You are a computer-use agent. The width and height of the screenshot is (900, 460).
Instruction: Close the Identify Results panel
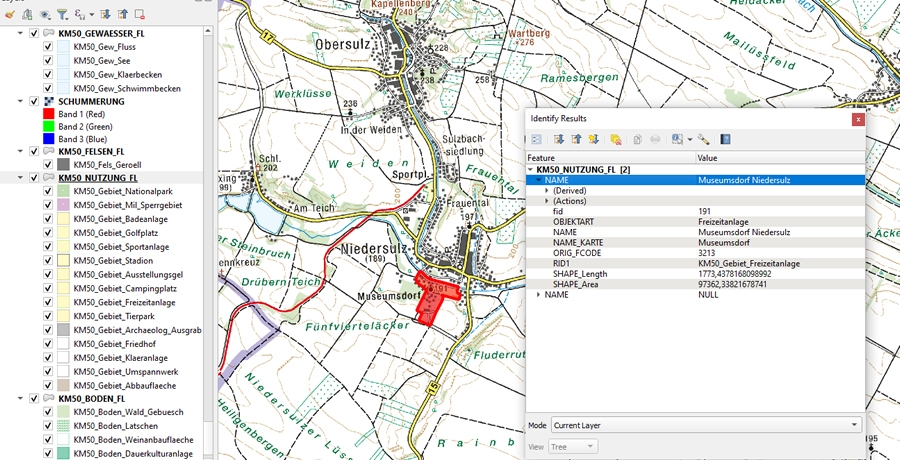pyautogui.click(x=858, y=119)
